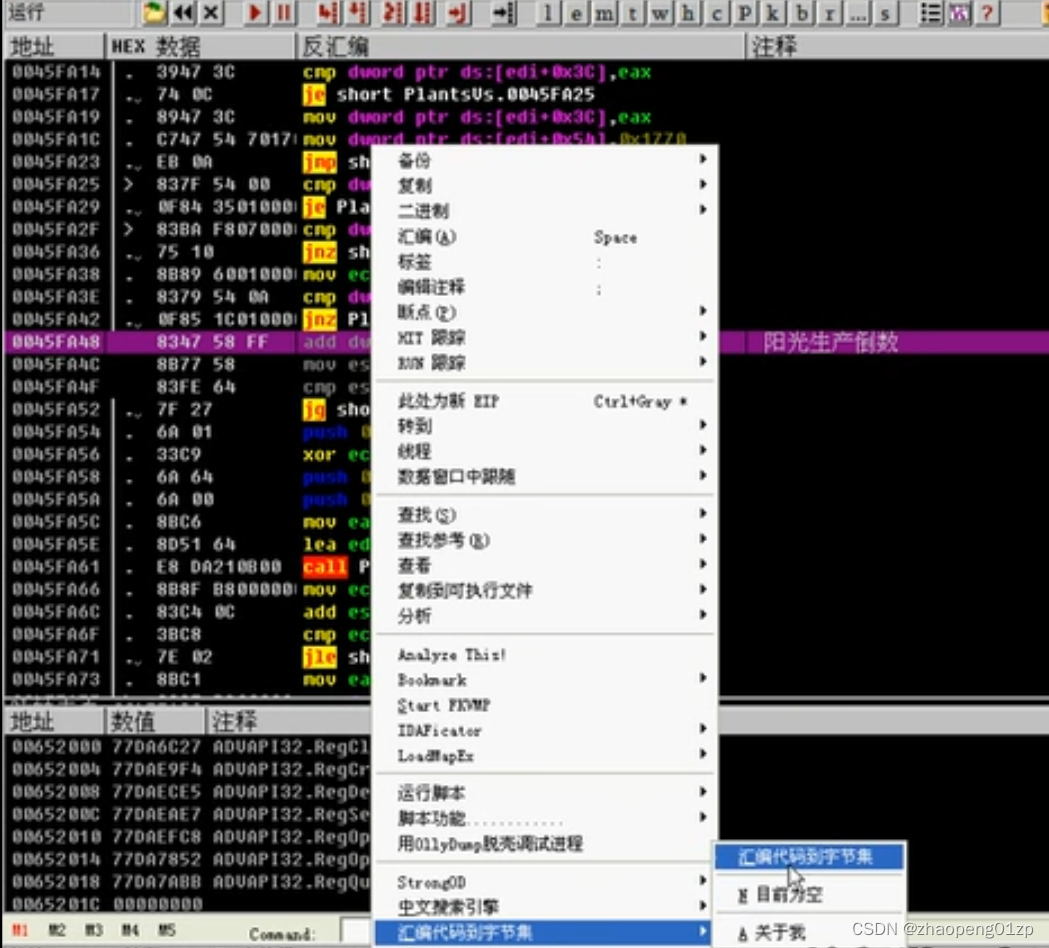
Task: Open Handles window with the h button
Action: point(688,13)
